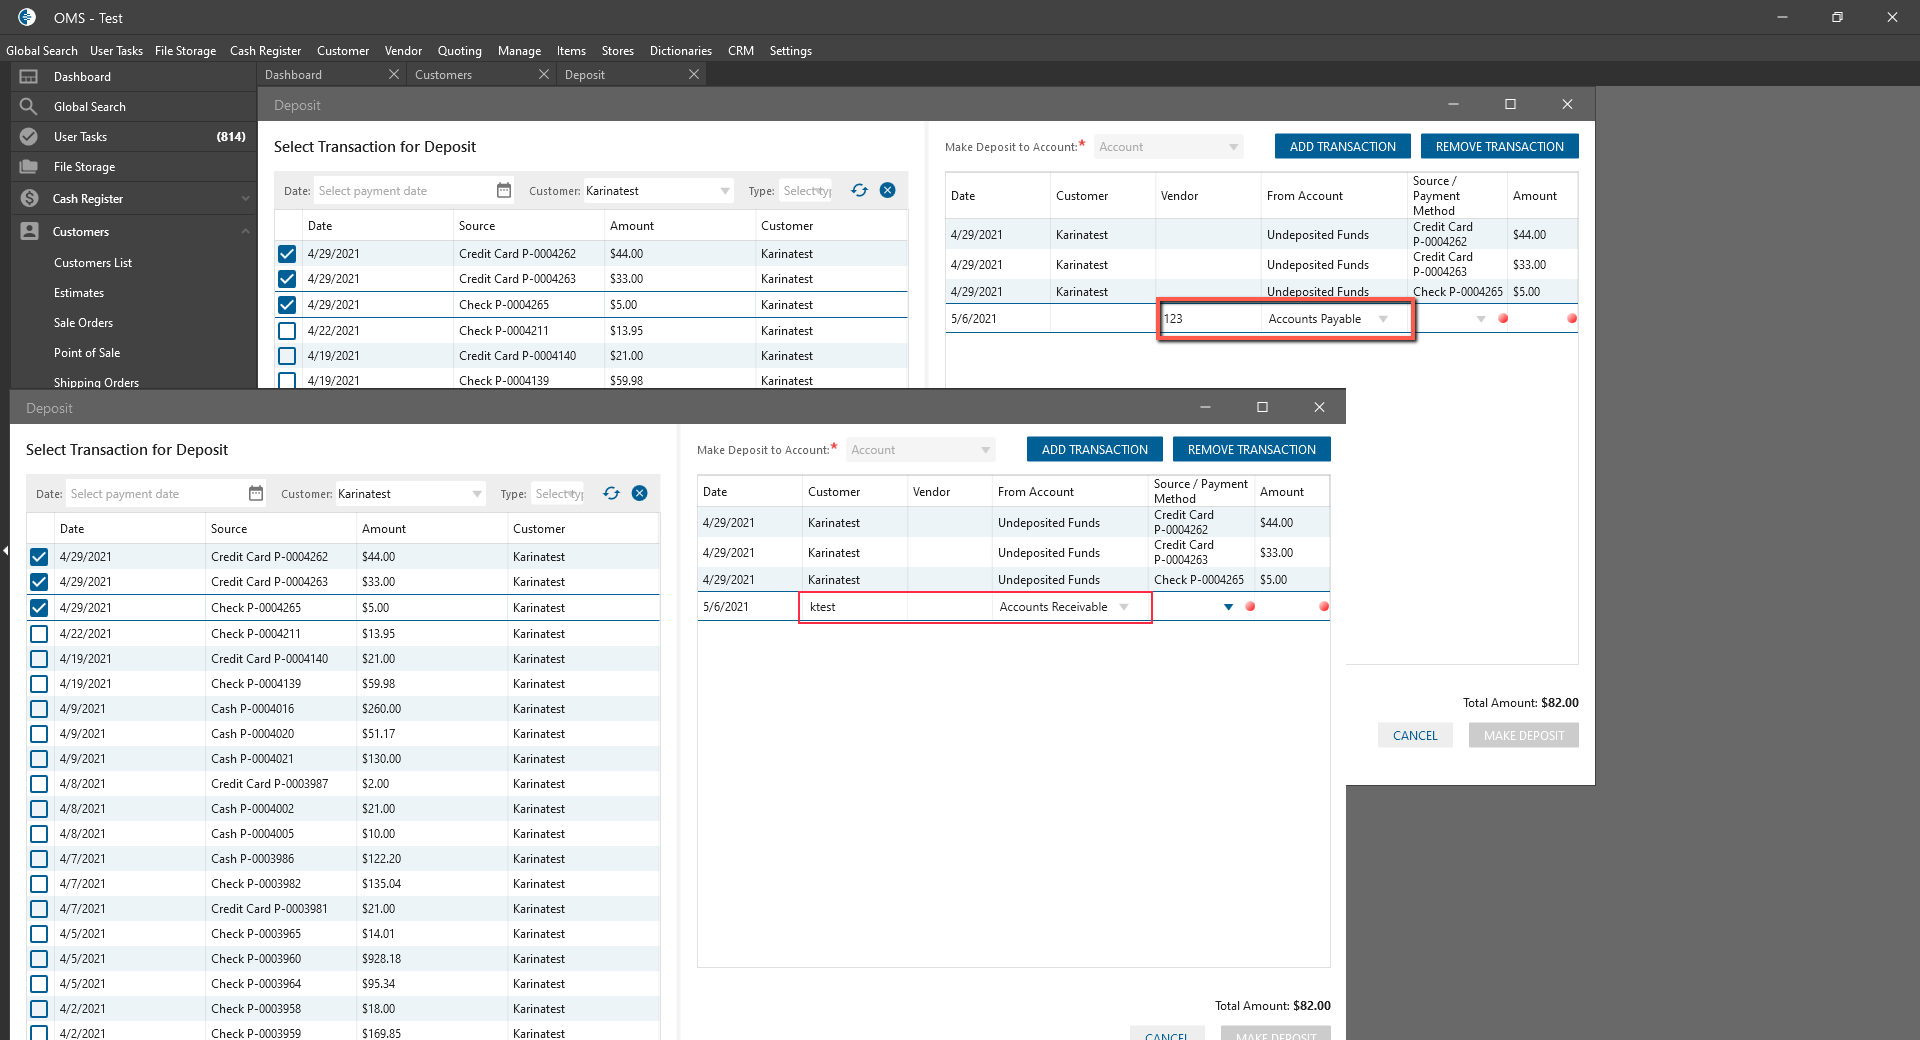
Task: Click the Global Search magnifier icon
Action: coord(29,107)
